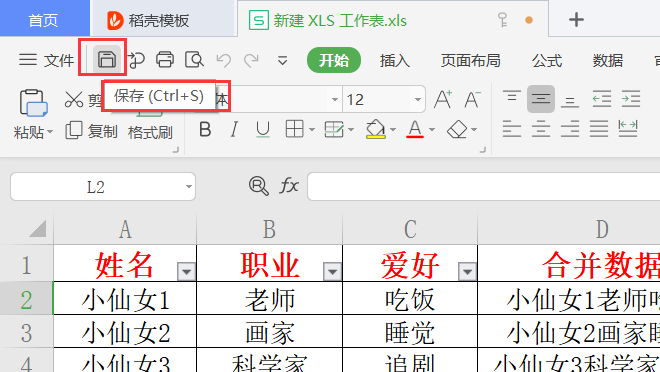Add a new tab with plus button
Screen dimensions: 660x372
(576, 19)
